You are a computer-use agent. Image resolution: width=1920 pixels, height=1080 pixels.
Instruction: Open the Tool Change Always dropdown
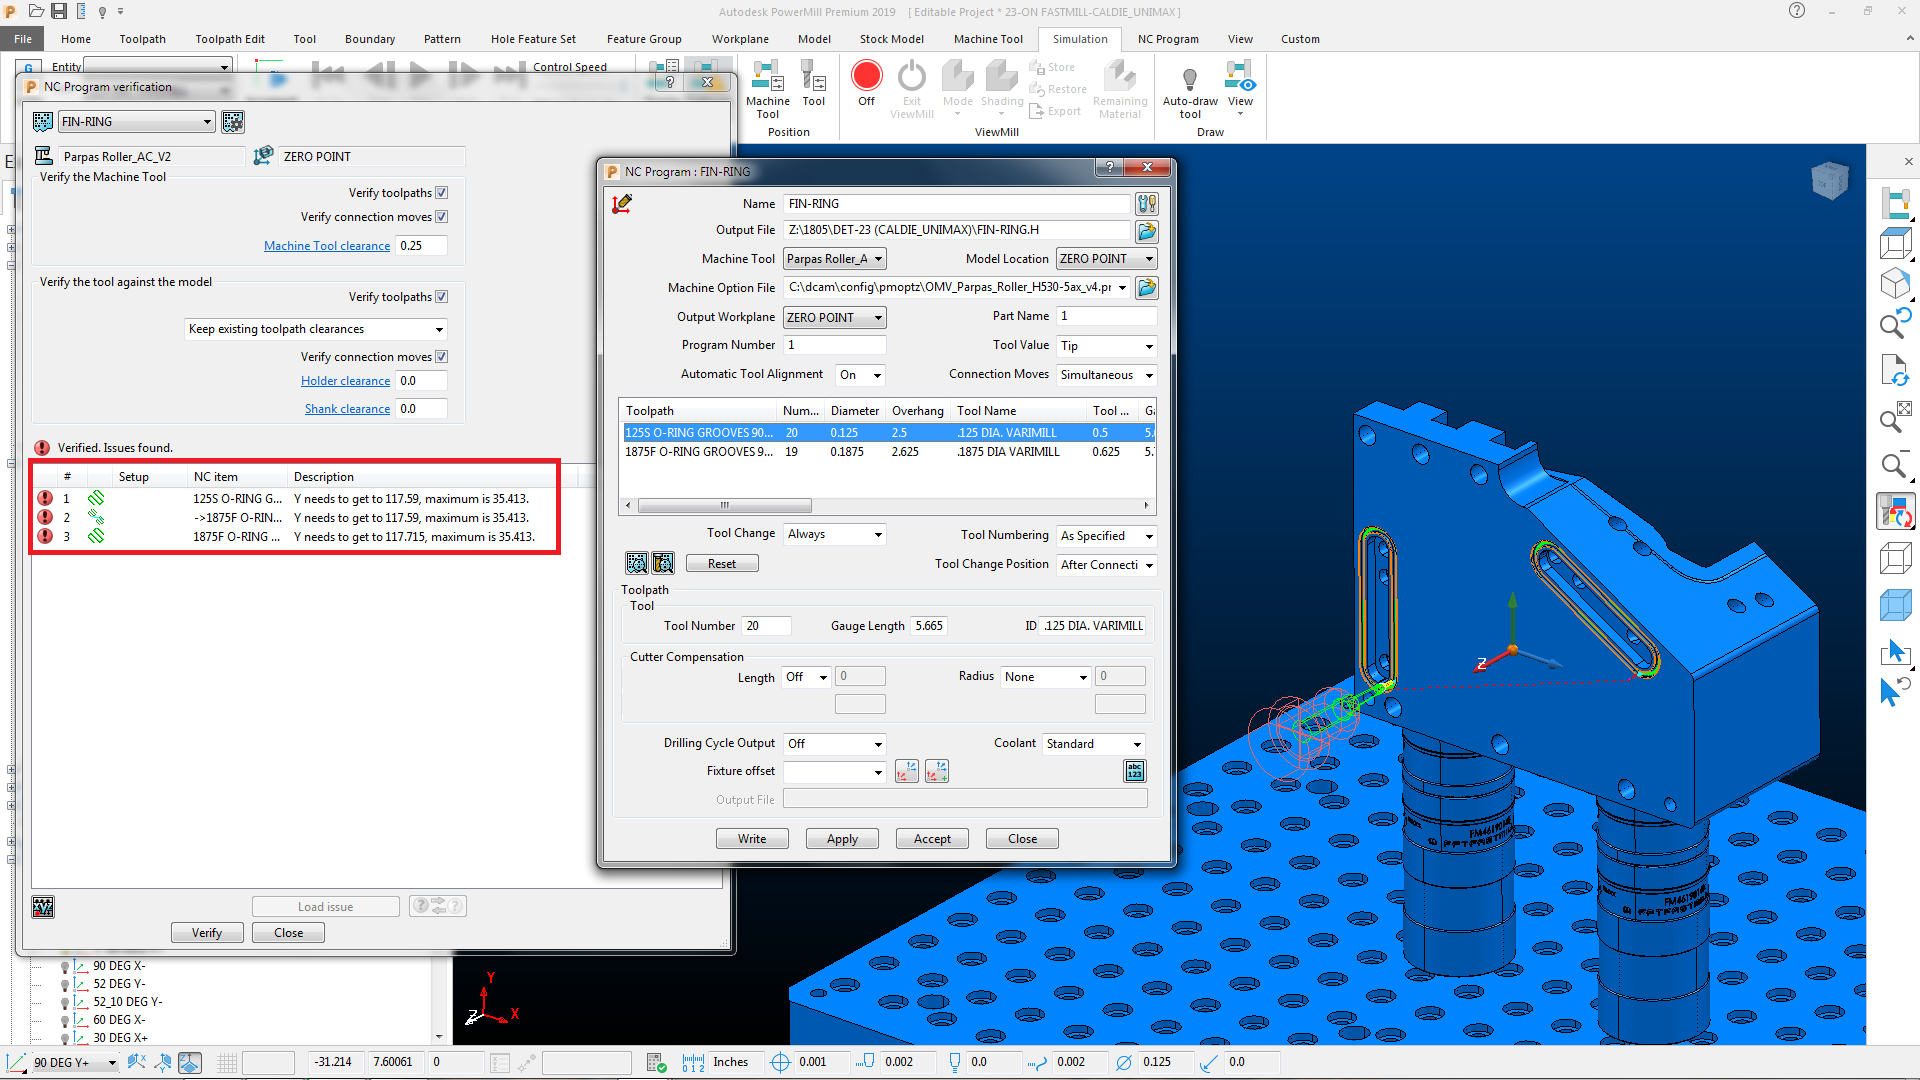835,534
